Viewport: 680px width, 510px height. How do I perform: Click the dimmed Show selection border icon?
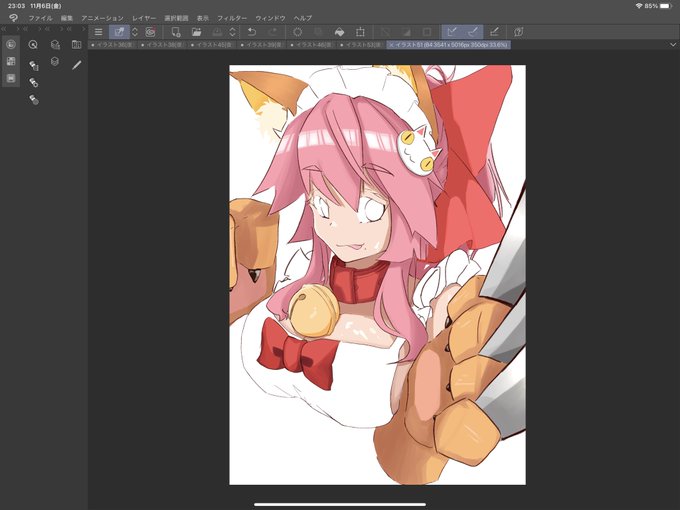coord(427,32)
